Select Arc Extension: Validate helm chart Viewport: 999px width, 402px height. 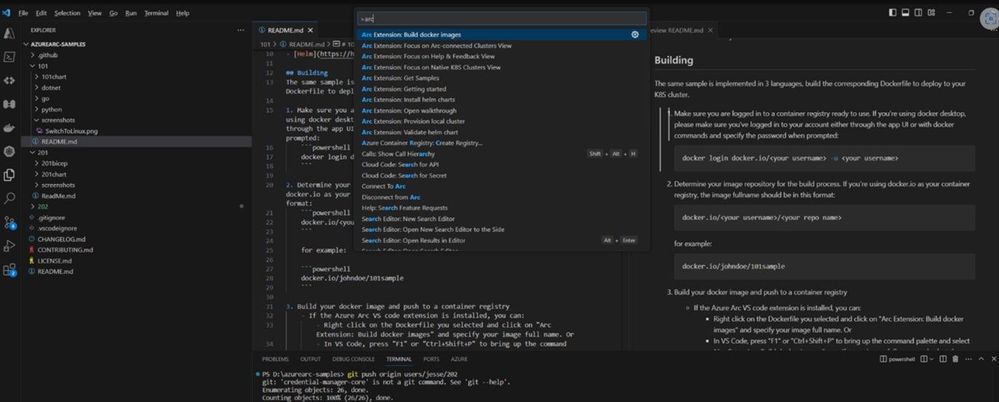502,132
